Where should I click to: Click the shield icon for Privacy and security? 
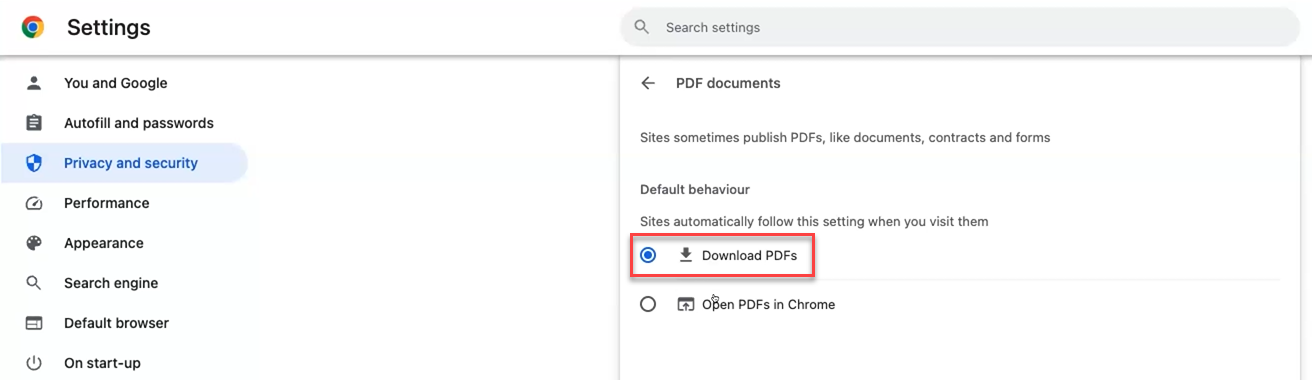(34, 163)
